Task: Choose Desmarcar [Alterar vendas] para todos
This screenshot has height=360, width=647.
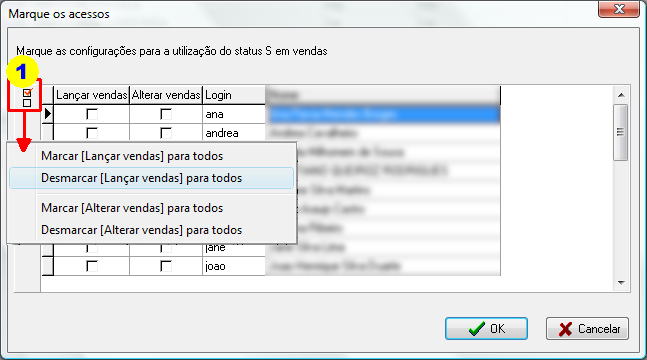Action: coord(142,230)
